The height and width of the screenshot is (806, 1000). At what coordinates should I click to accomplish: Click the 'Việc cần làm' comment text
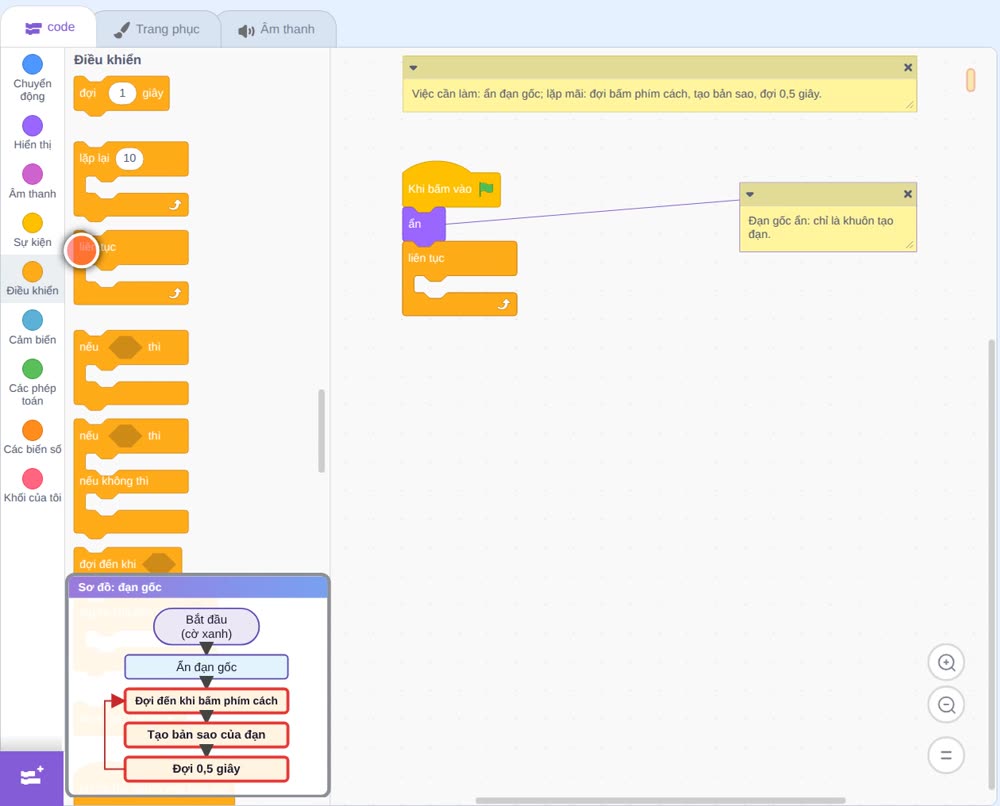click(x=616, y=94)
